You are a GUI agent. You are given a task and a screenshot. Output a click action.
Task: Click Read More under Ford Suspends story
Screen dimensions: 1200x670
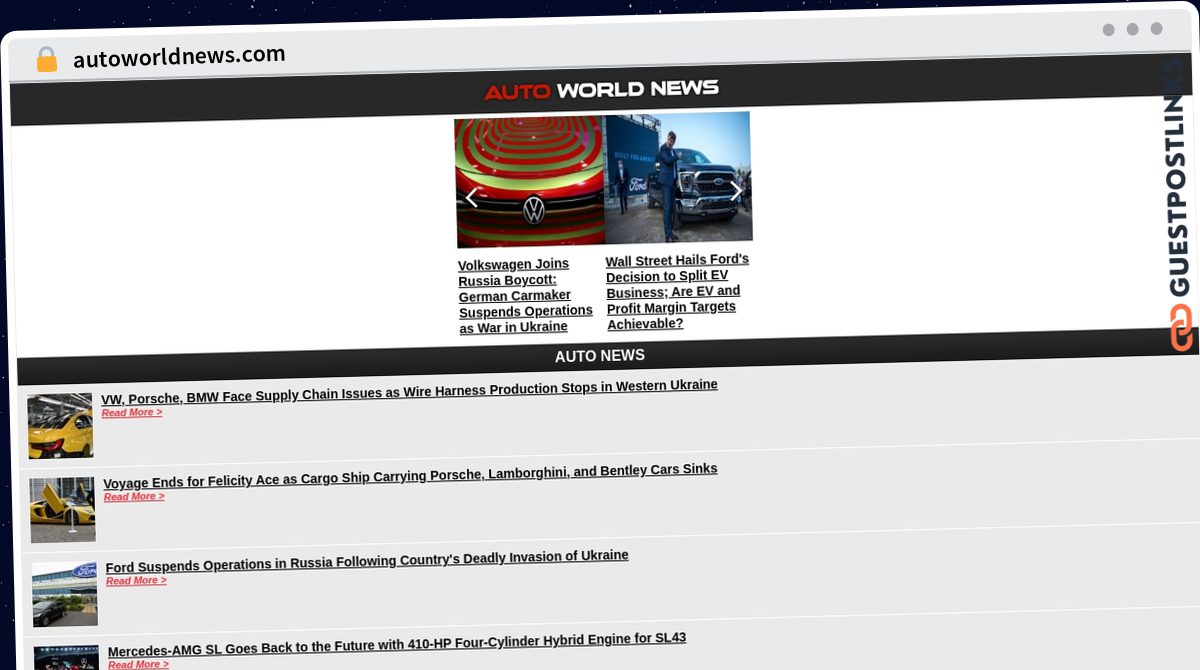(136, 580)
